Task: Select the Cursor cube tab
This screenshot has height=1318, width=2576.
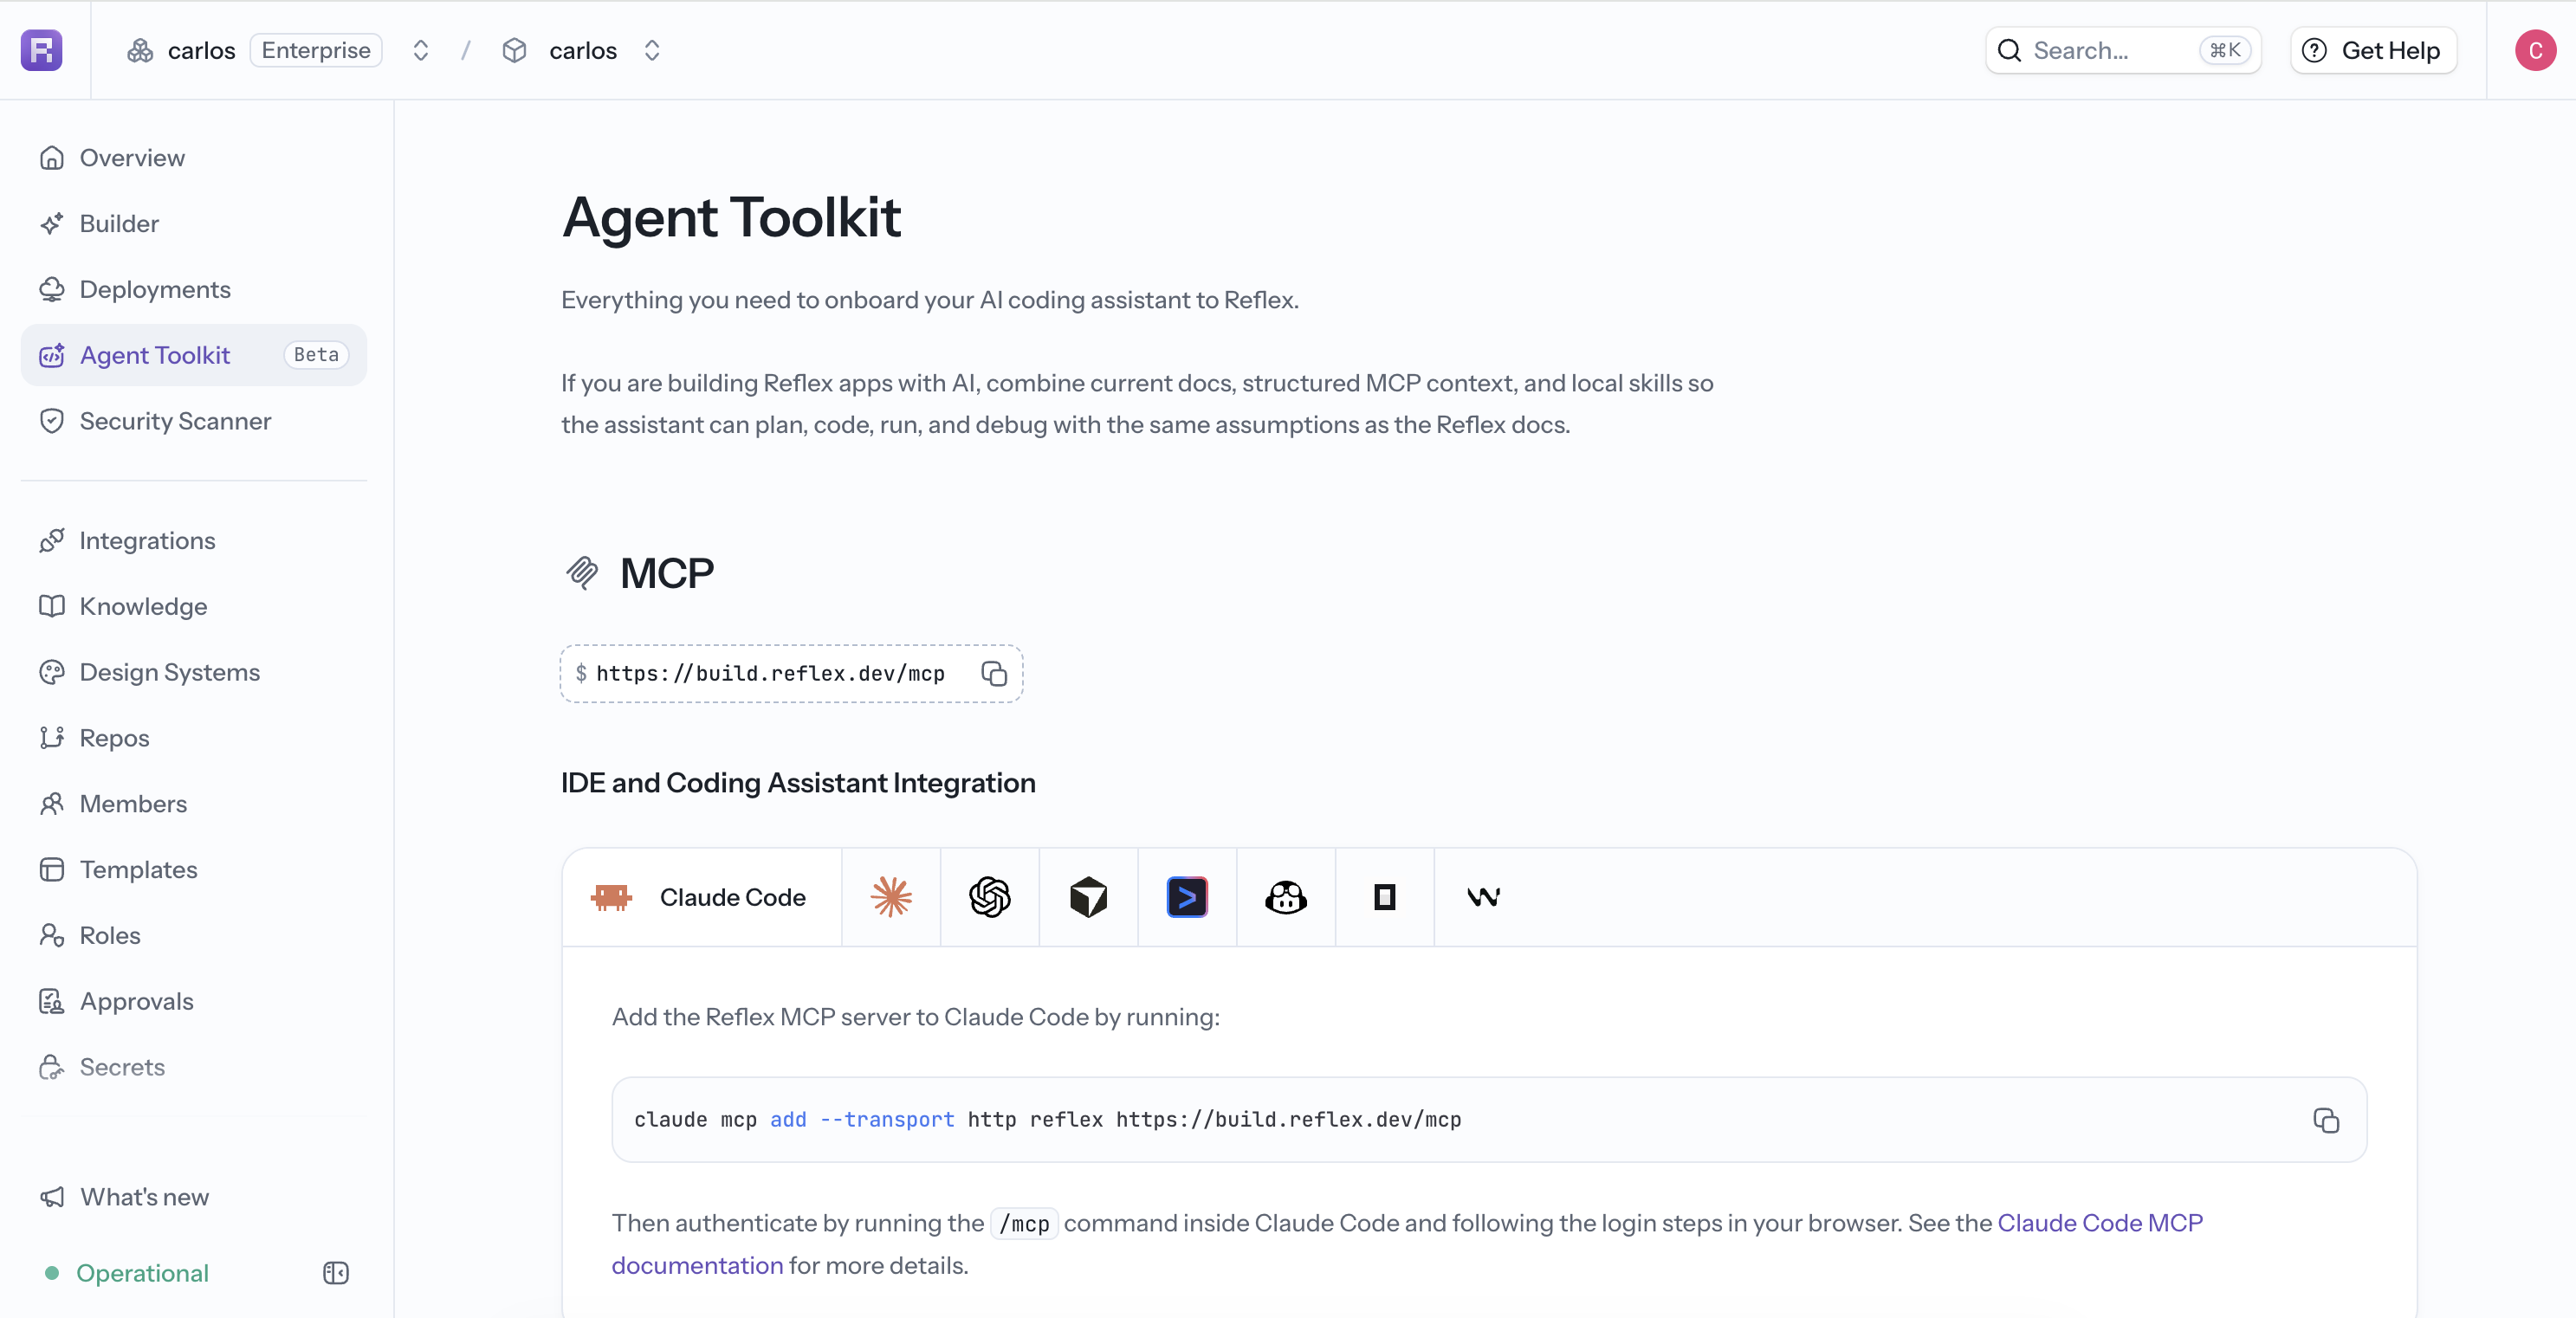Action: tap(1088, 897)
